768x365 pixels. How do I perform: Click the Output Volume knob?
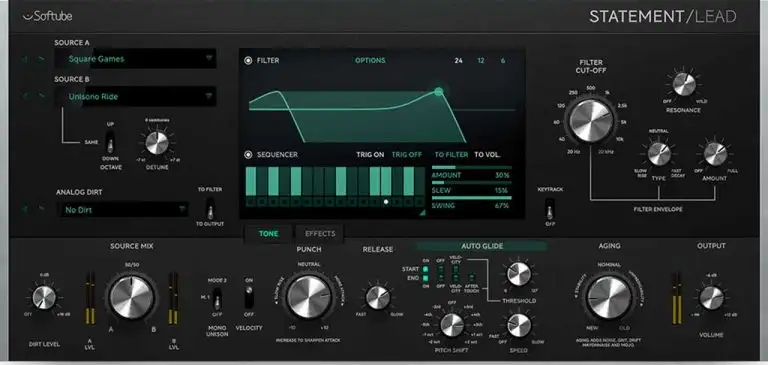tap(711, 297)
